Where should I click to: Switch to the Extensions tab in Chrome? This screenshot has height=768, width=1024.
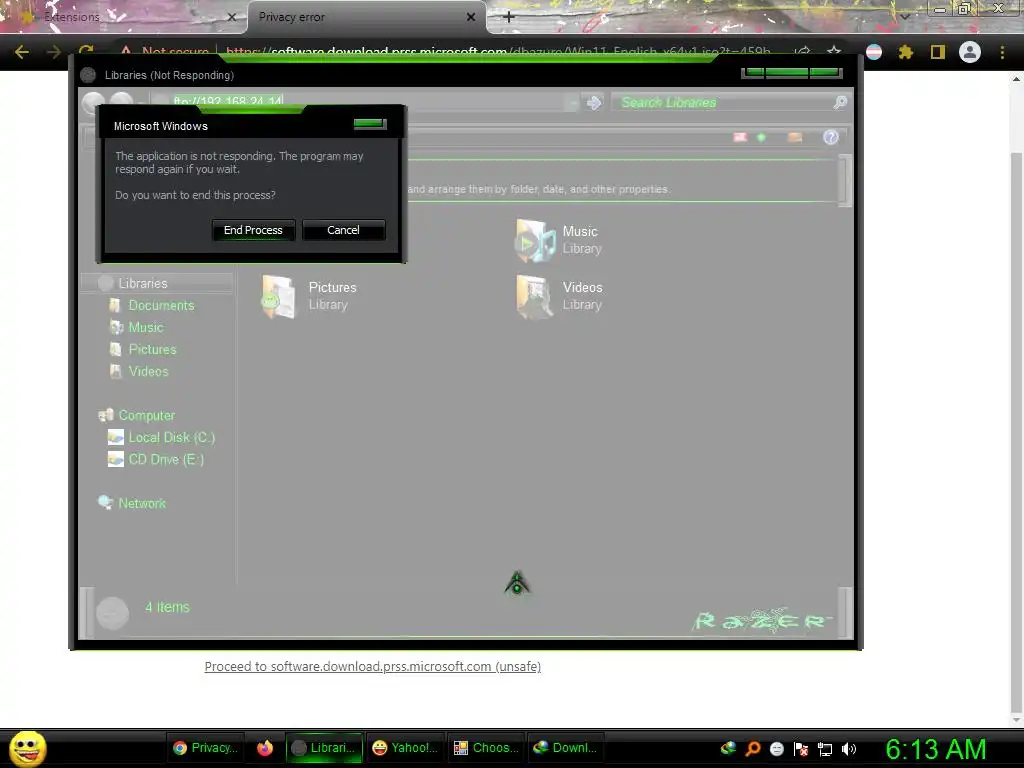pyautogui.click(x=124, y=17)
